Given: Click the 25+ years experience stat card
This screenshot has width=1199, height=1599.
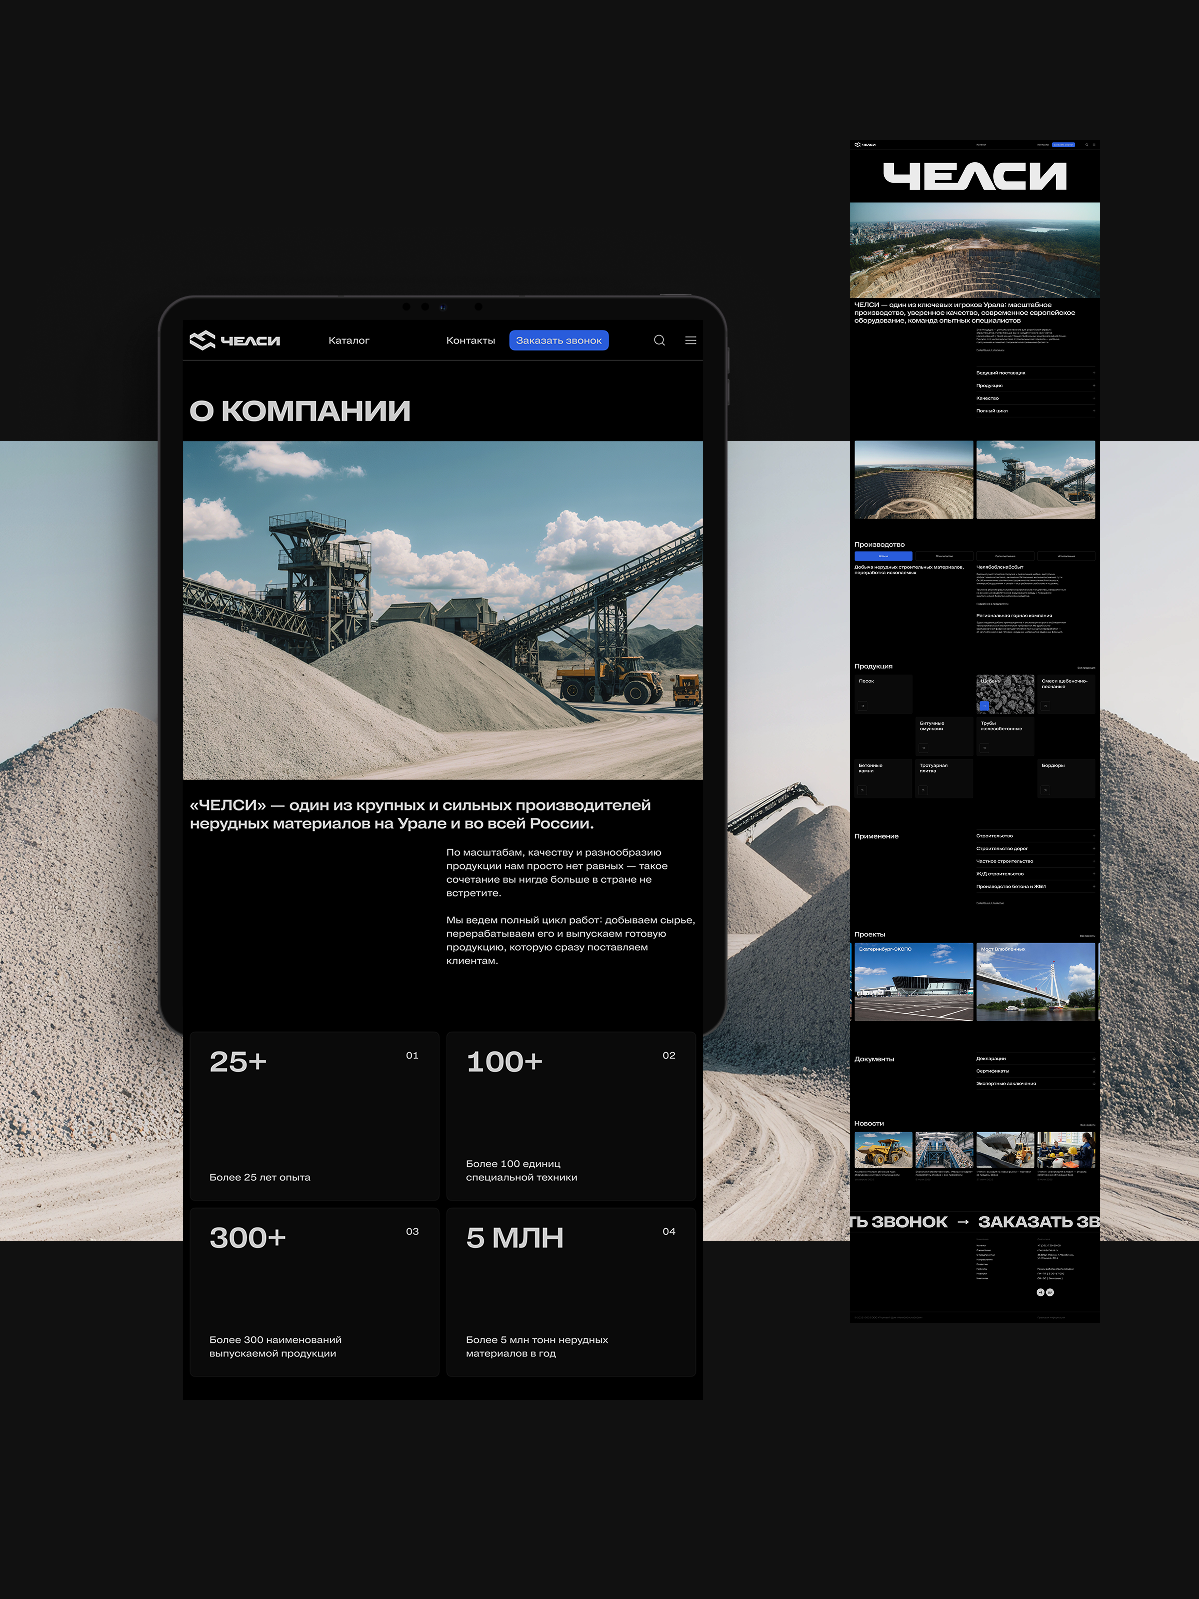Looking at the screenshot, I should pyautogui.click(x=314, y=1116).
